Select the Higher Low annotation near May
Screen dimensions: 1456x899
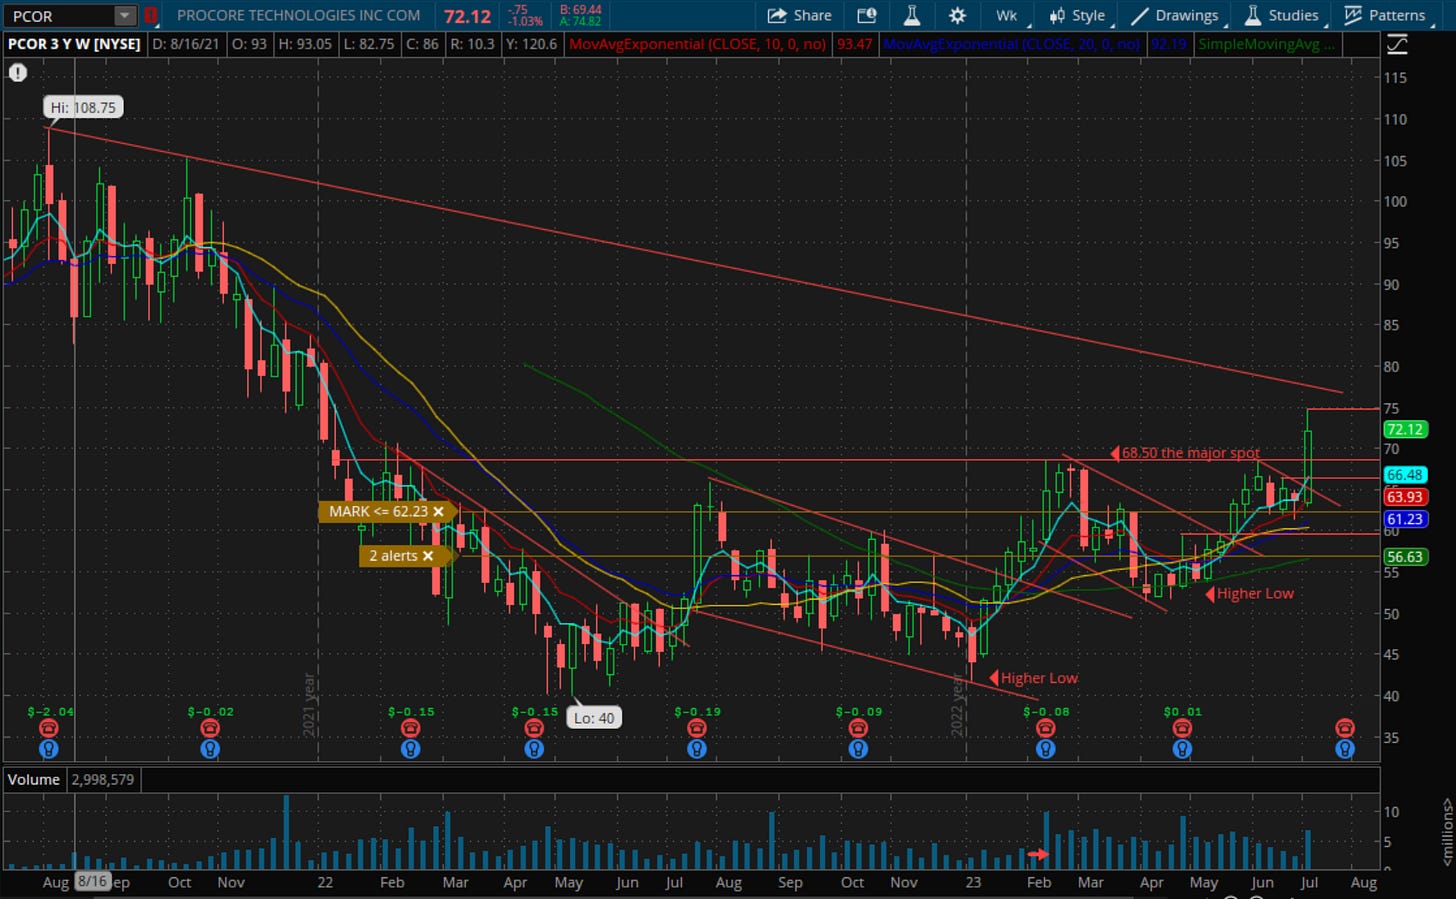[1250, 594]
